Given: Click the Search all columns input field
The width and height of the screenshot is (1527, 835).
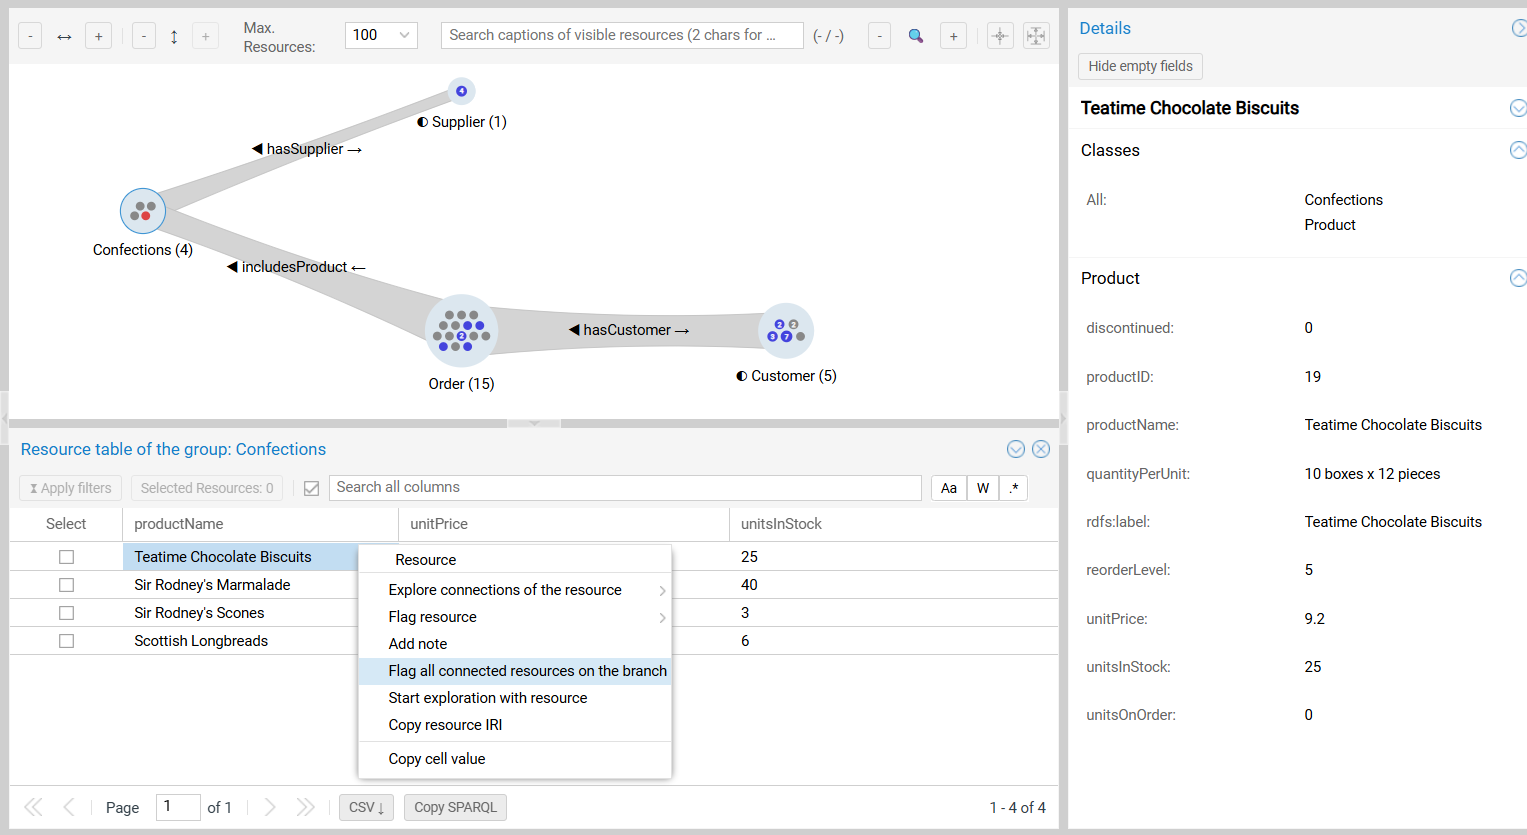Looking at the screenshot, I should click(x=625, y=488).
